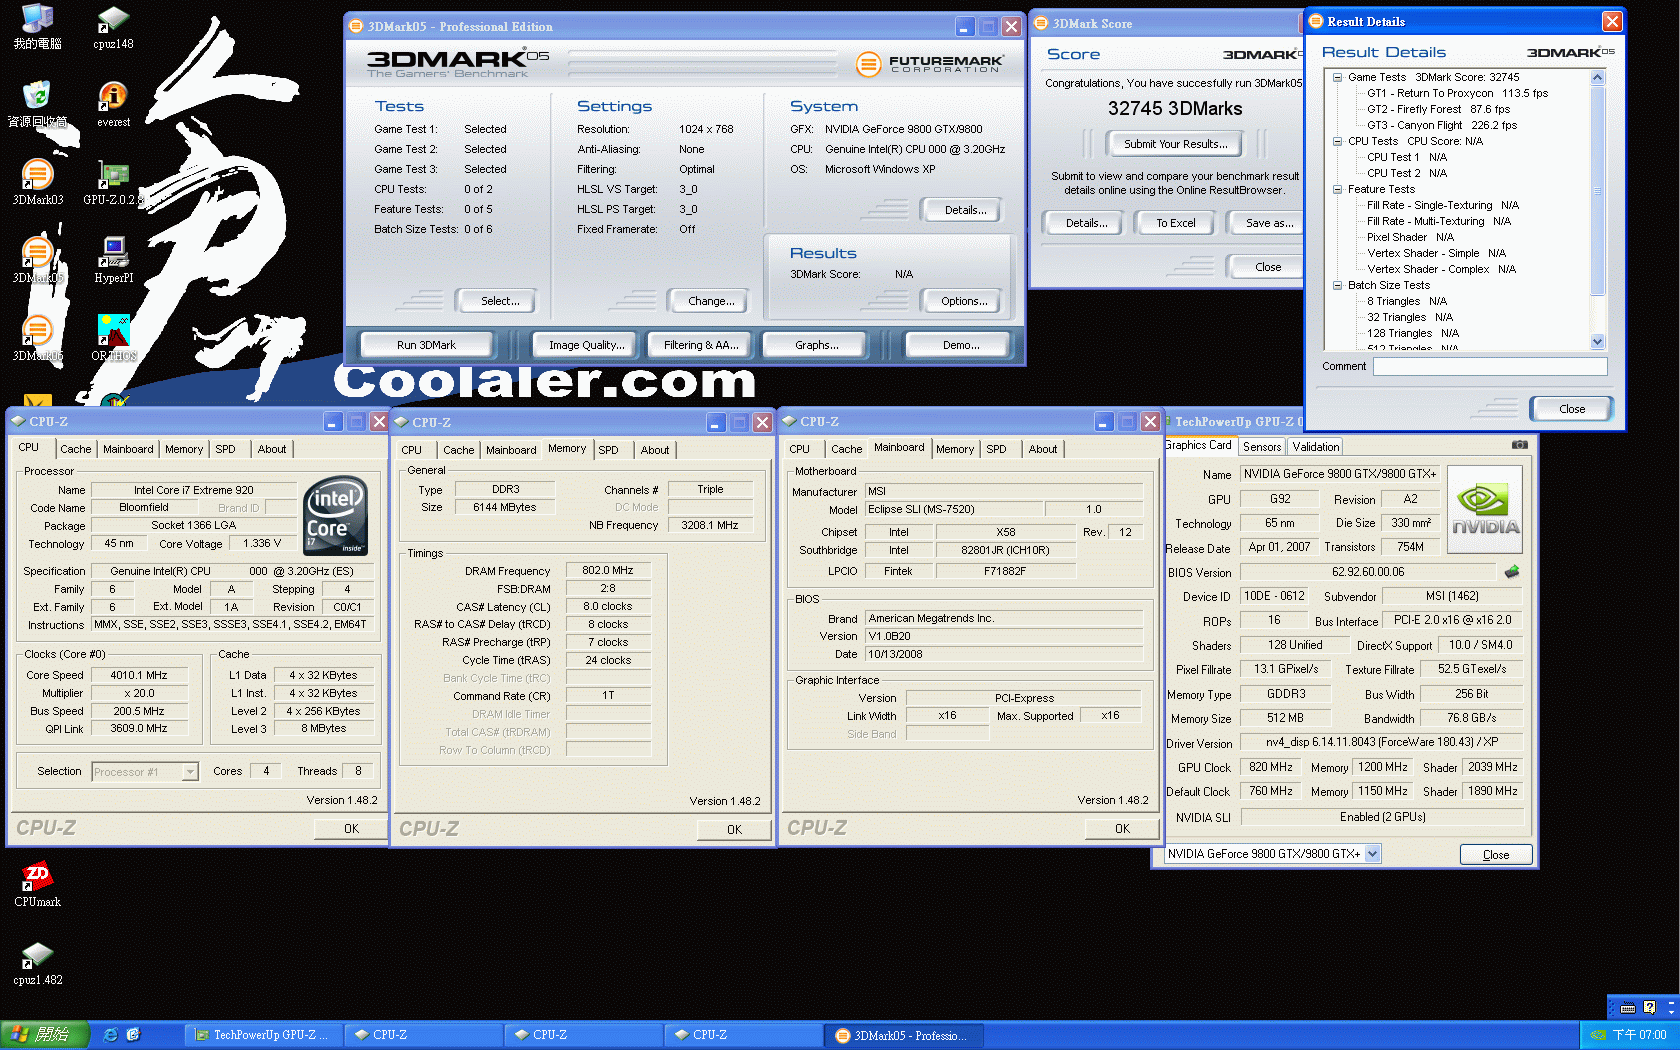Click the Result Details scroll up arrow
The width and height of the screenshot is (1680, 1050).
(x=1597, y=77)
